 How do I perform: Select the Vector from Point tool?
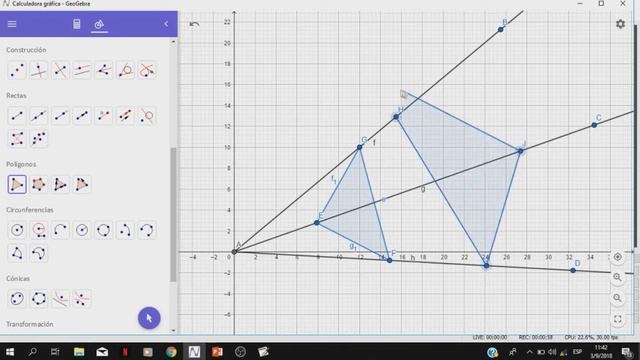(125, 116)
